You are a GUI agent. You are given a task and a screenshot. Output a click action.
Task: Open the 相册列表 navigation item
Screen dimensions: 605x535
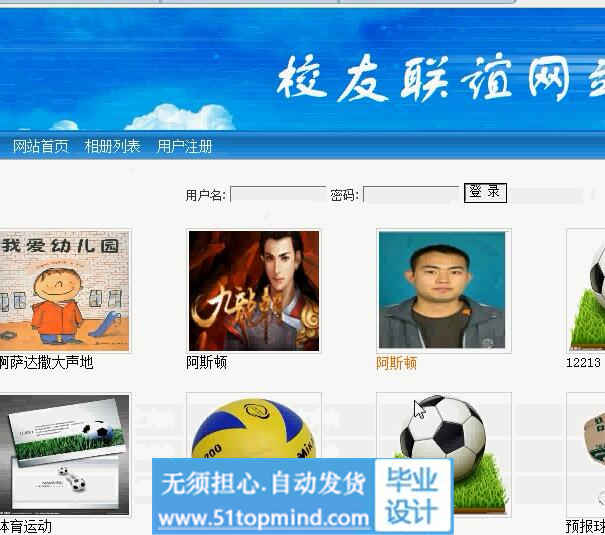(x=112, y=146)
